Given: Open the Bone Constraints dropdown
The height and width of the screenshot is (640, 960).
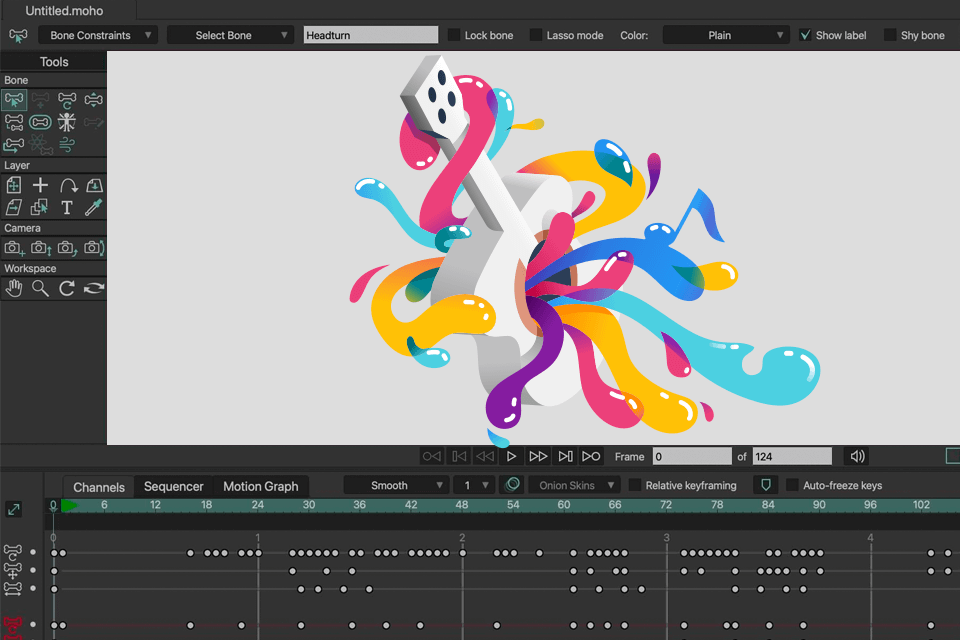Looking at the screenshot, I should (97, 35).
